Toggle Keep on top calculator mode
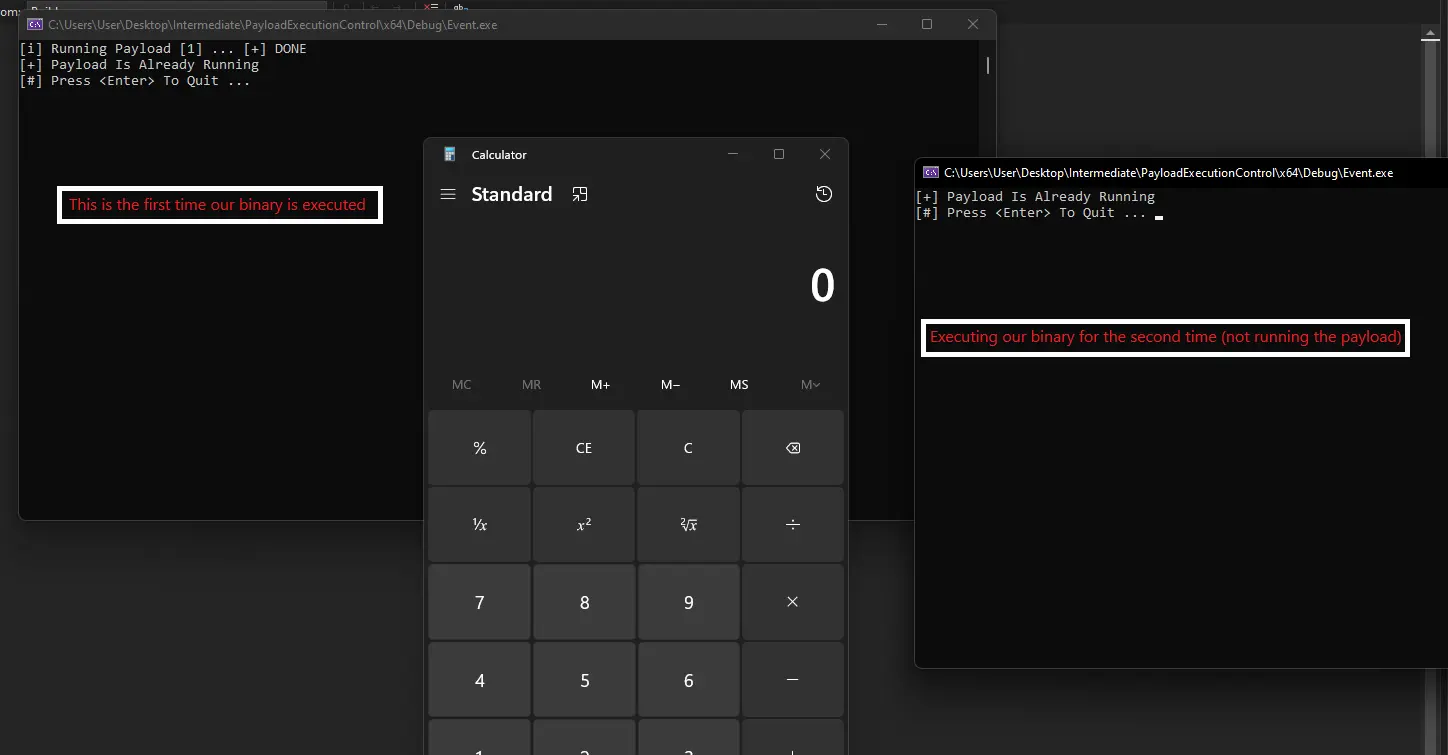Image resolution: width=1448 pixels, height=755 pixels. point(580,194)
